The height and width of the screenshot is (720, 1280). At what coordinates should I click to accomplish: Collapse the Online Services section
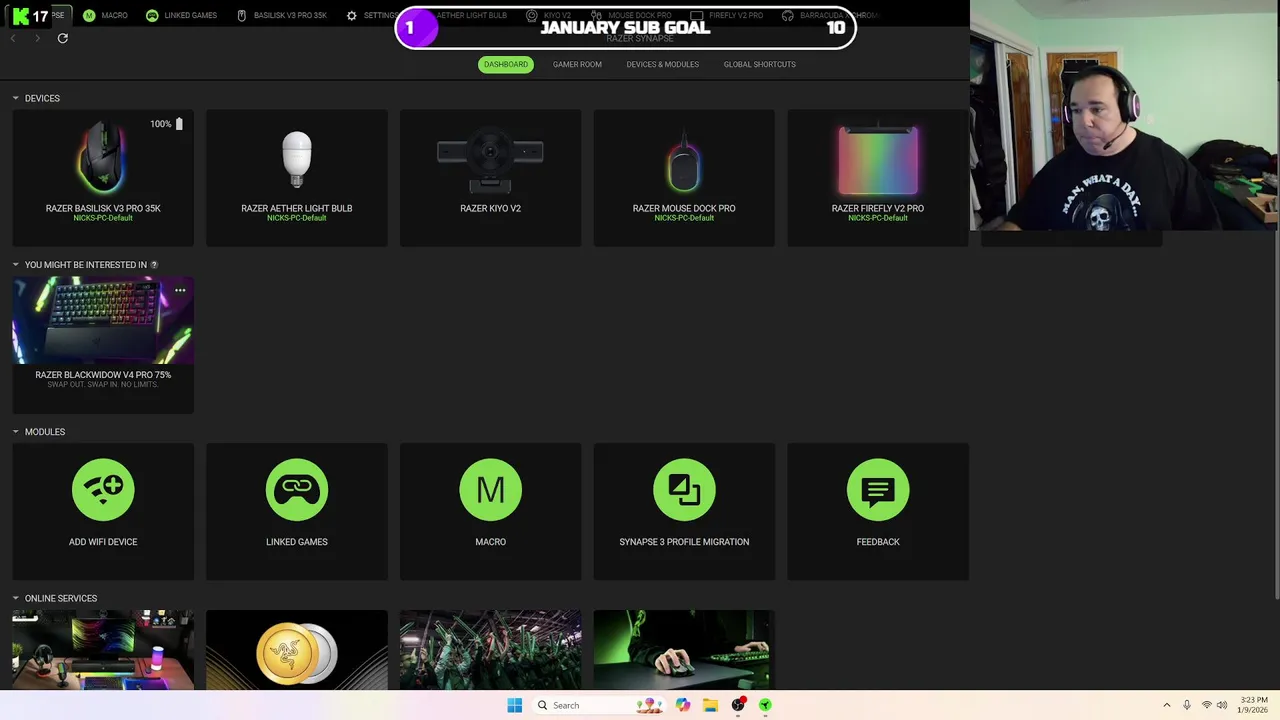[16, 598]
